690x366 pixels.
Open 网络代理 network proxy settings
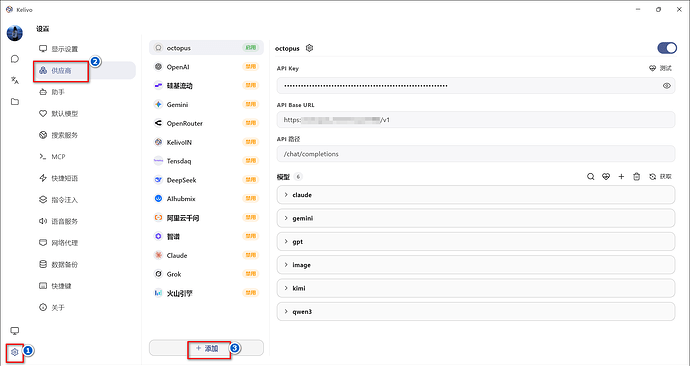(x=85, y=243)
